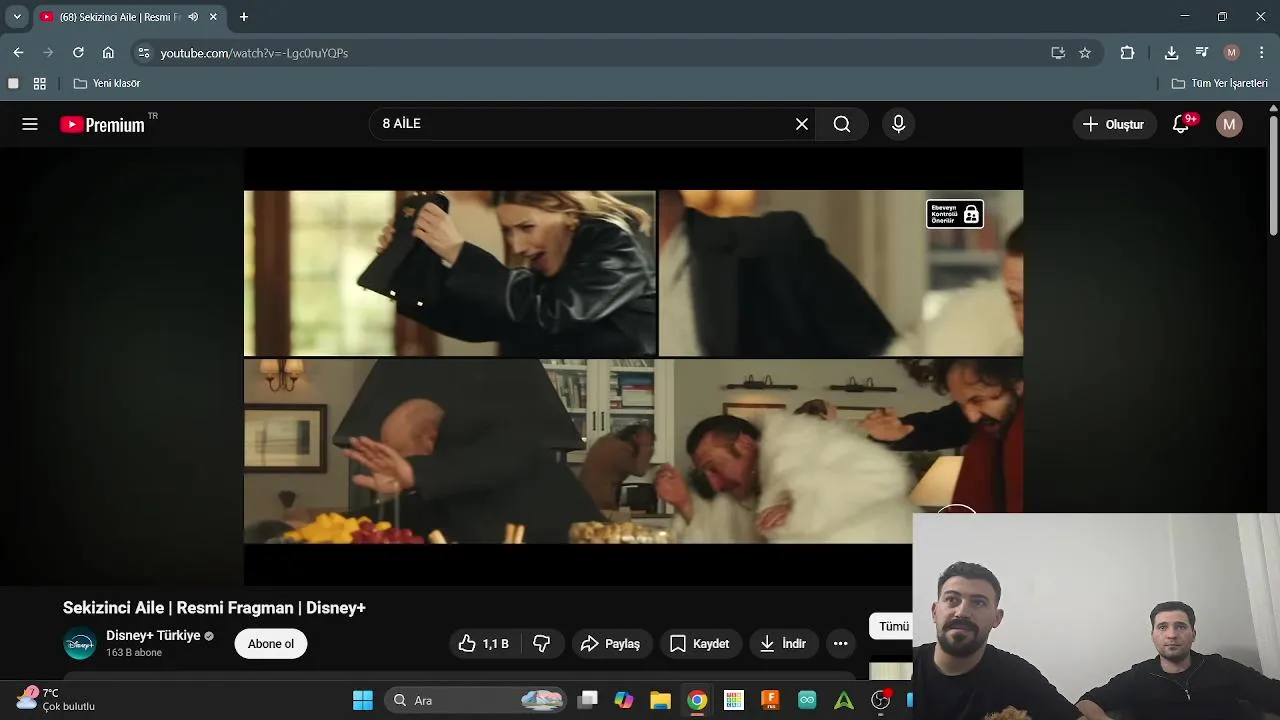Open Arduino IDE taskbar icon
Viewport: 1280px width, 720px height.
tap(807, 700)
